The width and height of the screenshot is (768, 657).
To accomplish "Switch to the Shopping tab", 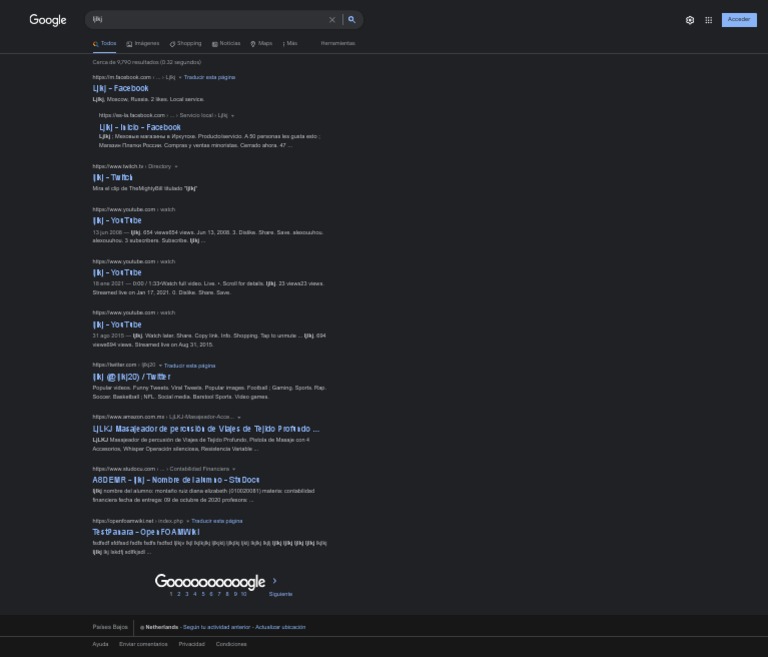I will pos(185,44).
